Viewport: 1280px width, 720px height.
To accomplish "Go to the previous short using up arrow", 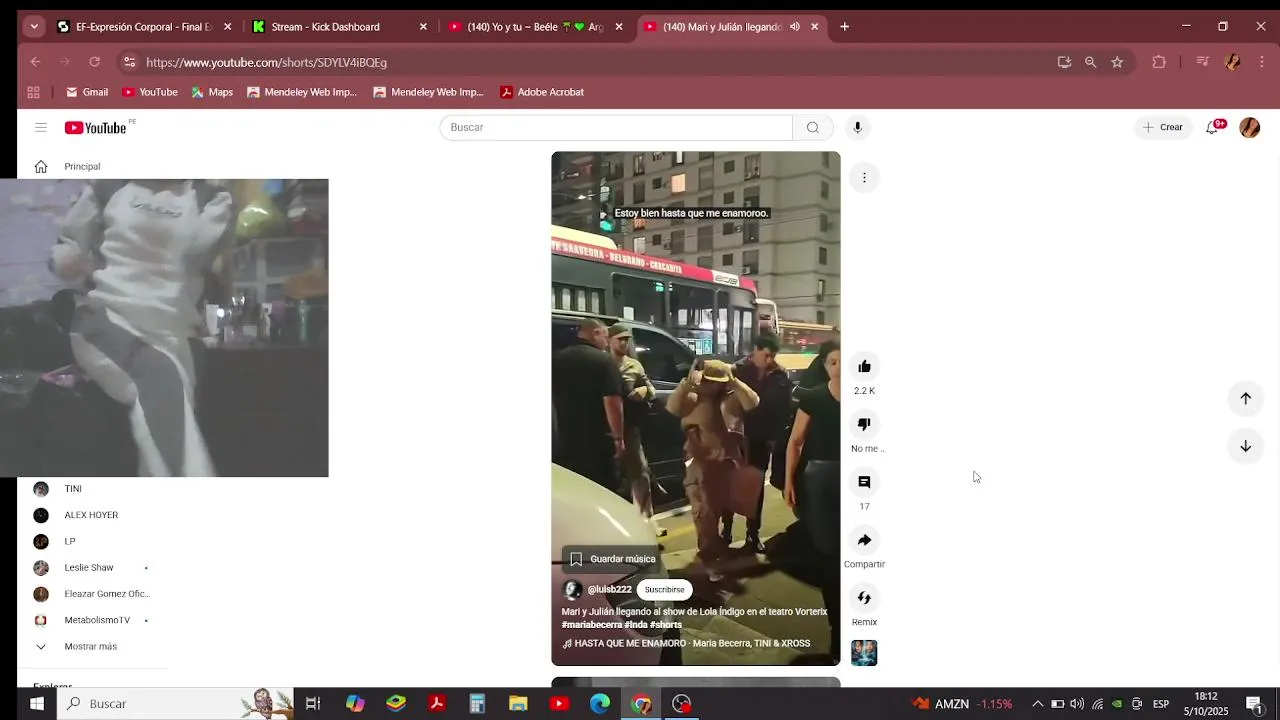I will (1245, 398).
